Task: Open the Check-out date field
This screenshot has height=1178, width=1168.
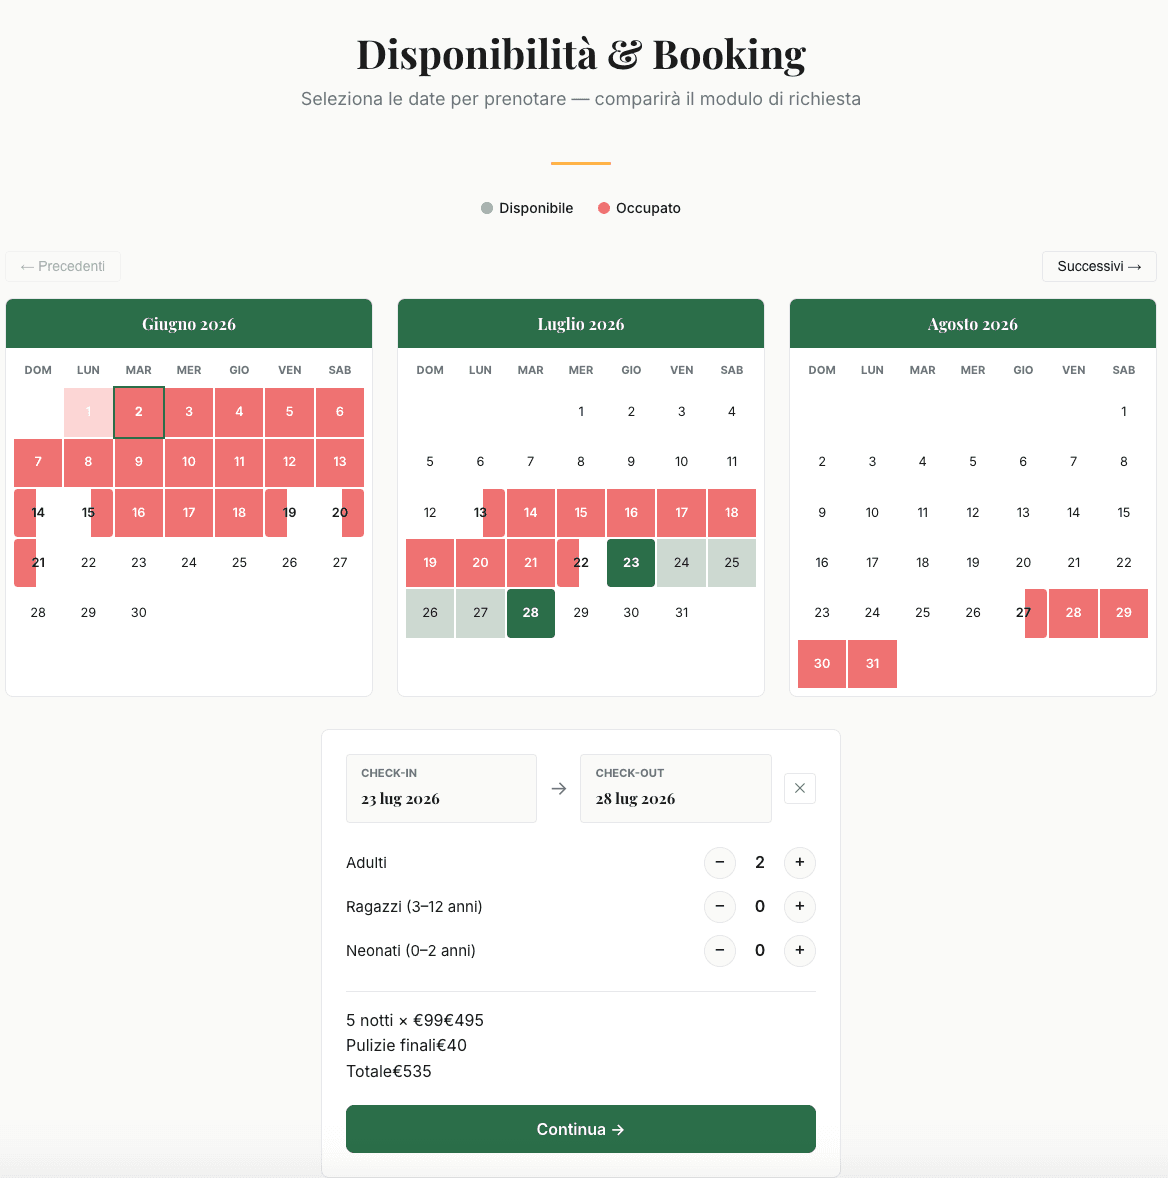Action: [676, 788]
